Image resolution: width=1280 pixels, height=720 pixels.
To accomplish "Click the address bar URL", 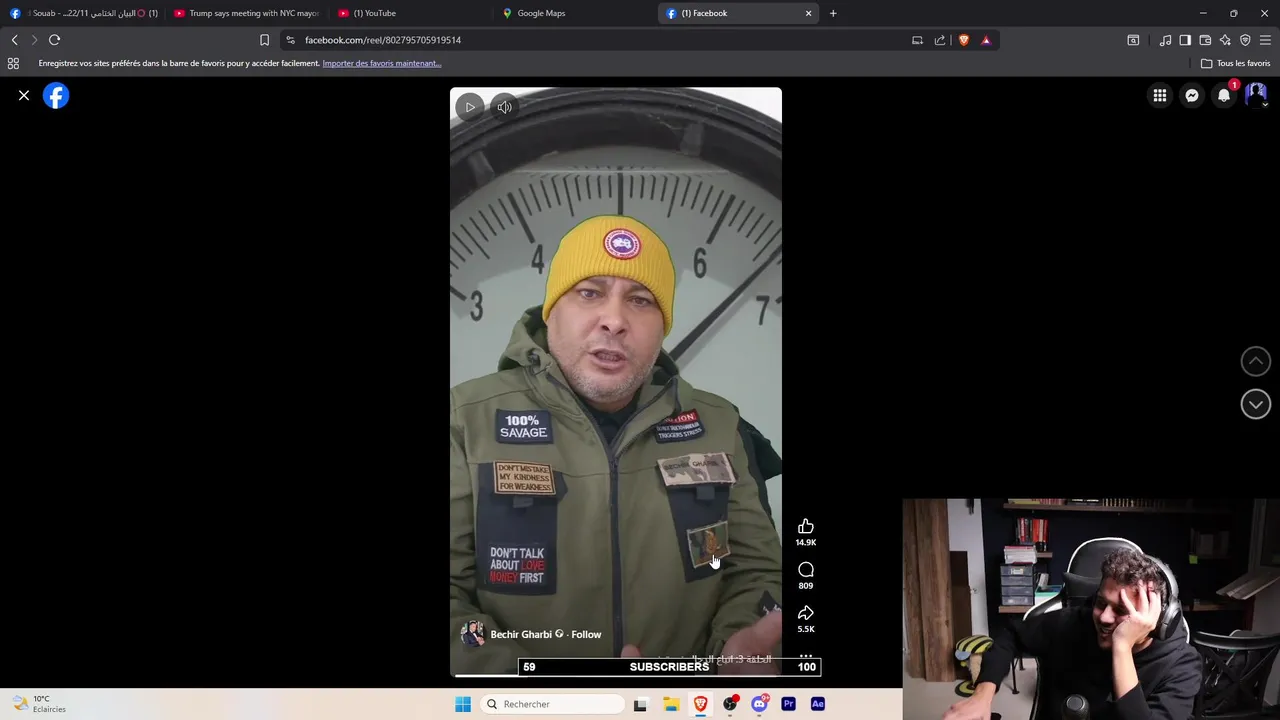I will [383, 40].
